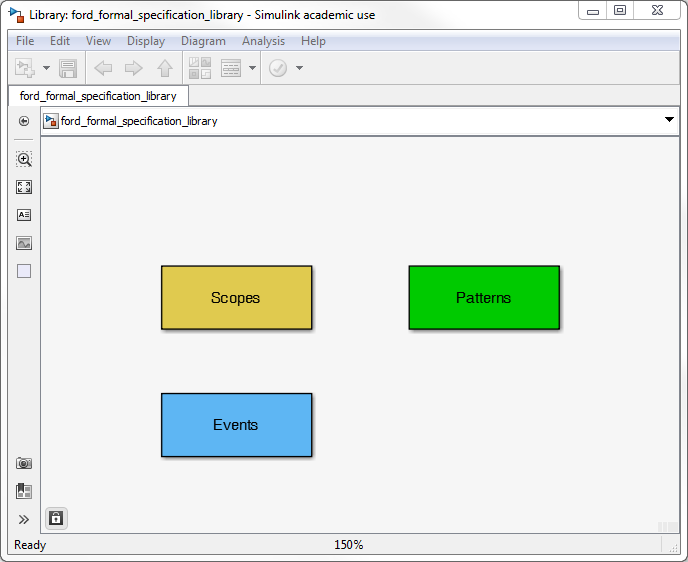Toggle the Model Browser icon in the palette

coord(24,491)
